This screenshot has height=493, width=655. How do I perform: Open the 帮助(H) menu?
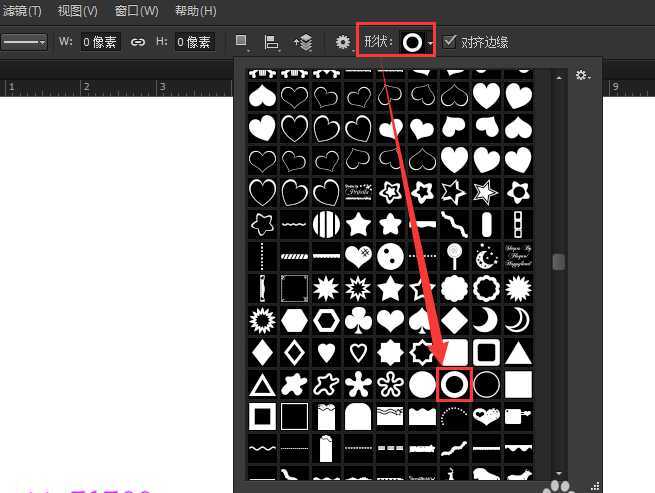(x=195, y=11)
